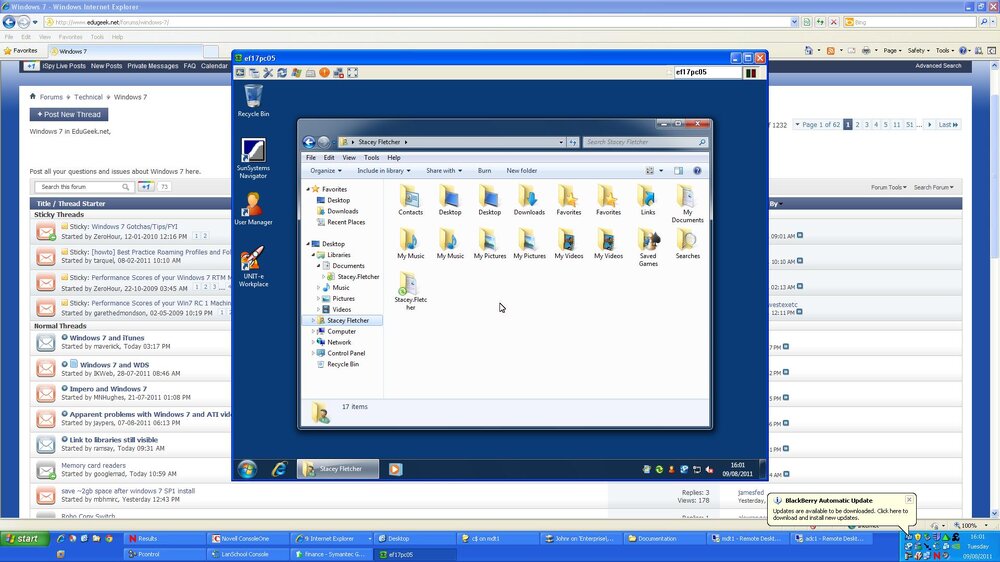Open the Explorer View menu

349,158
